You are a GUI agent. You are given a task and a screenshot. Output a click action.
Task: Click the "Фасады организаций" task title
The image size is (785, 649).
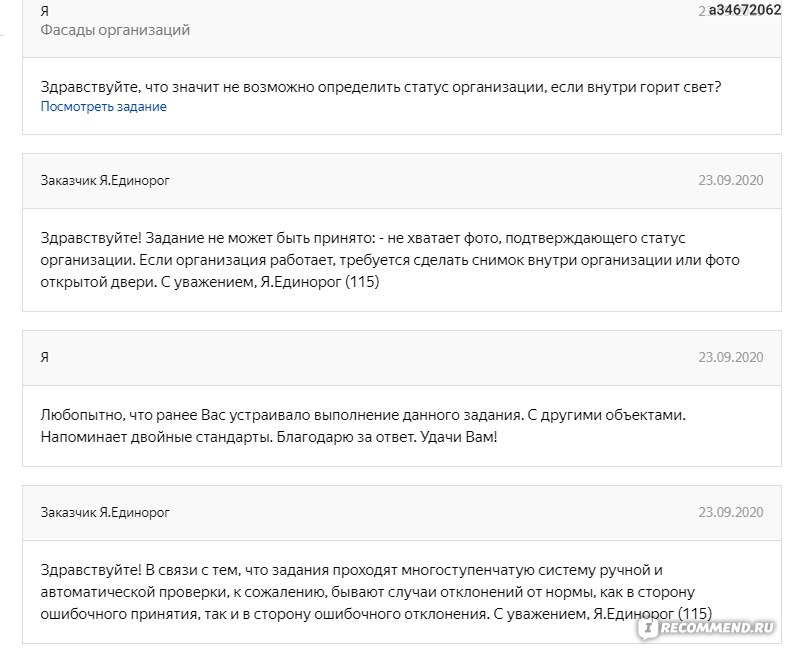(115, 30)
